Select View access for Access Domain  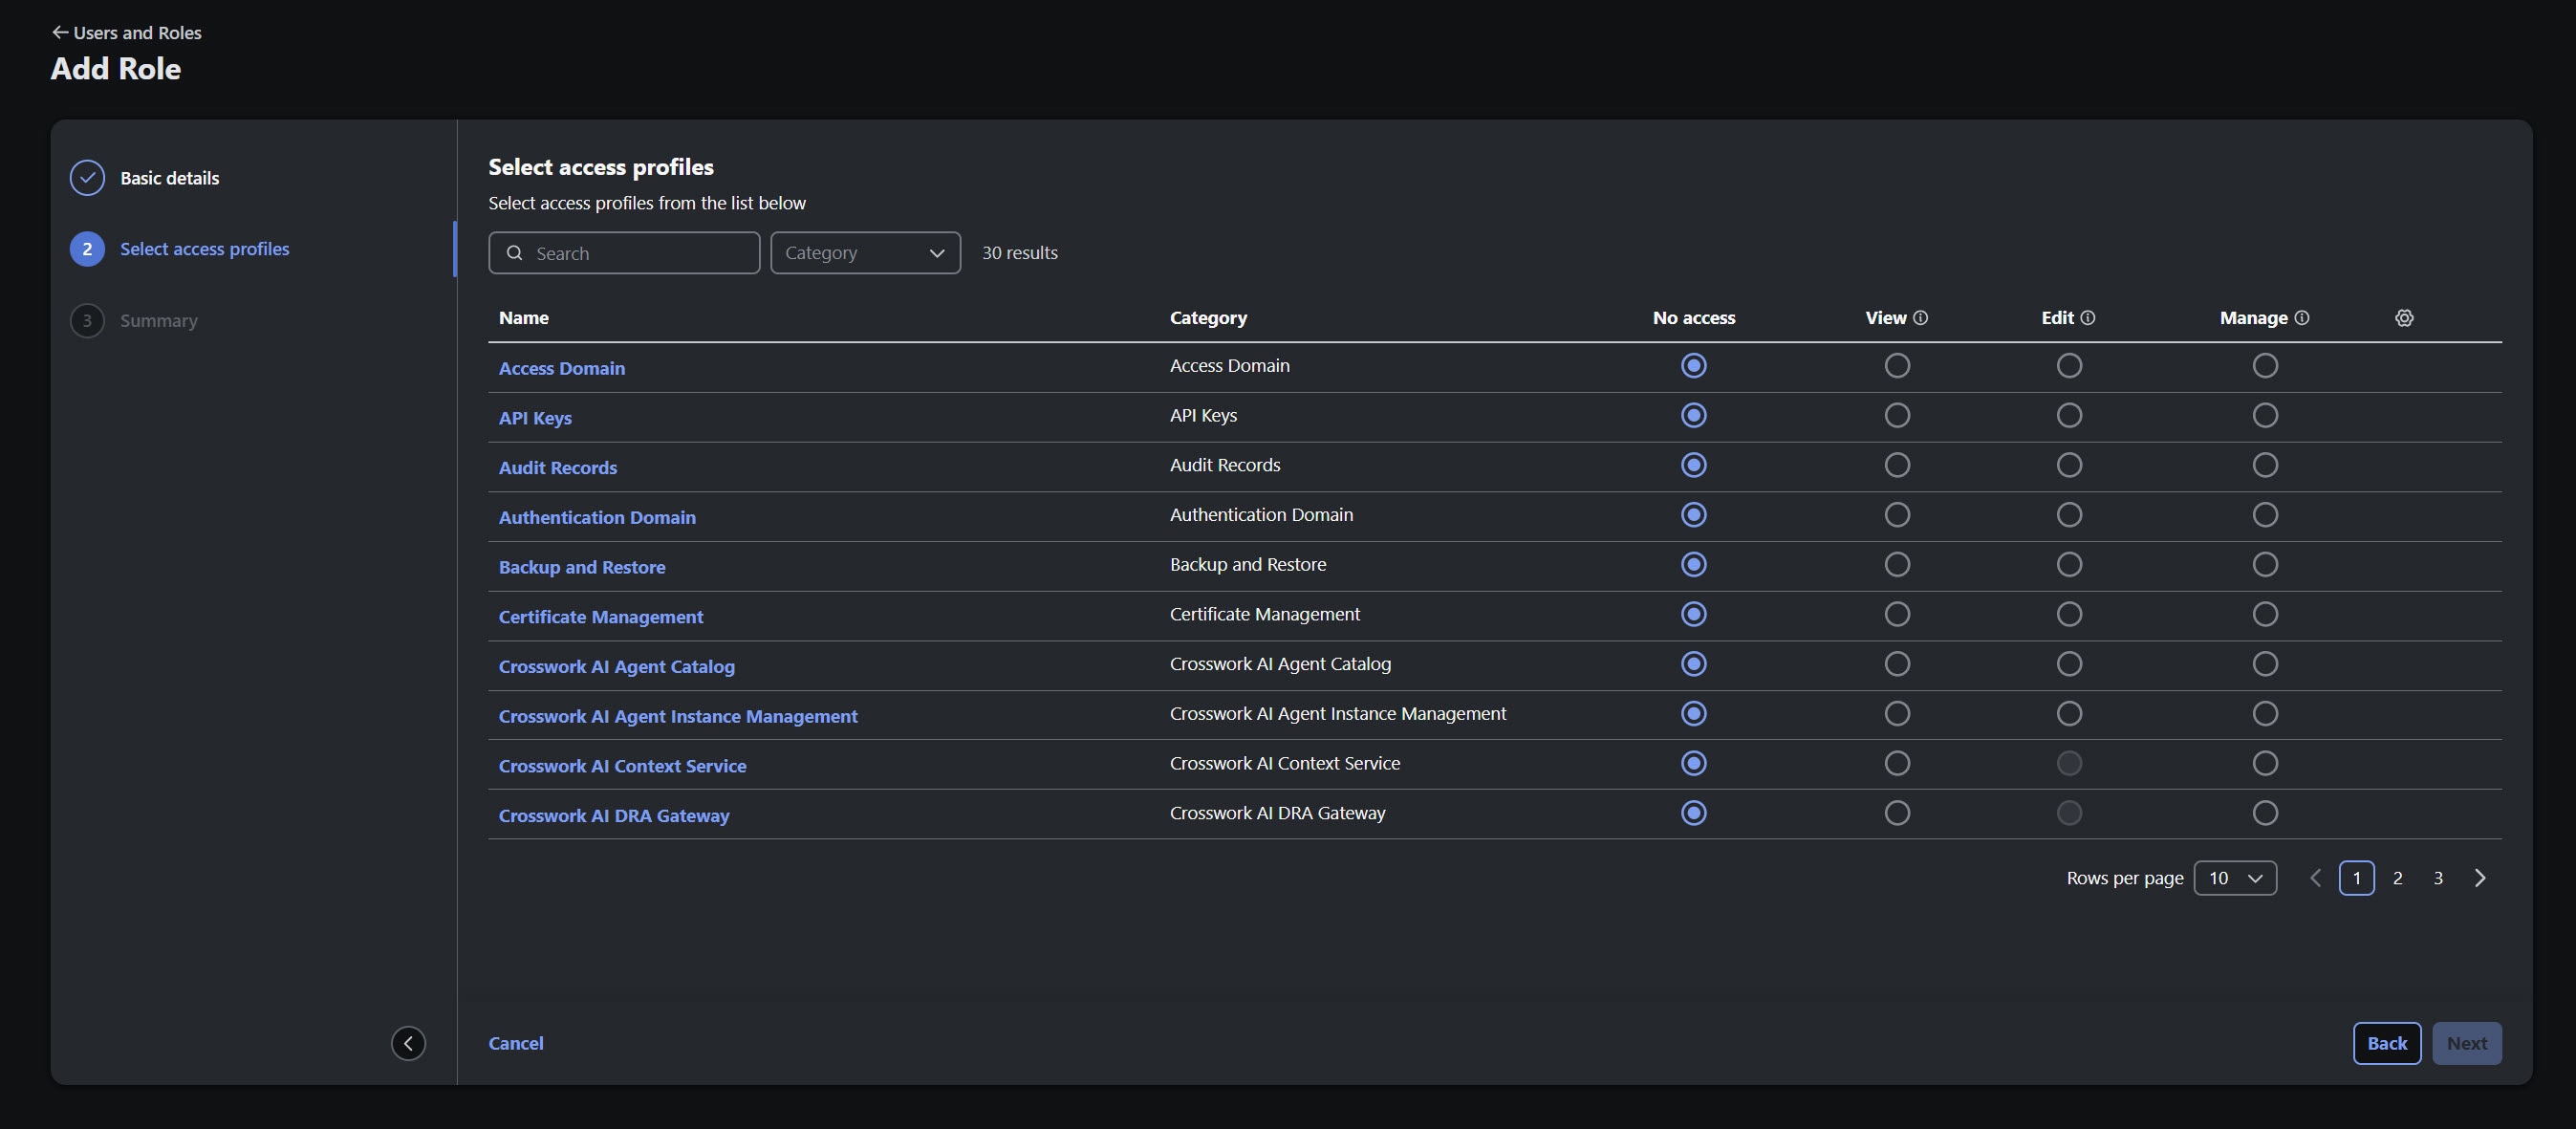pyautogui.click(x=1896, y=365)
